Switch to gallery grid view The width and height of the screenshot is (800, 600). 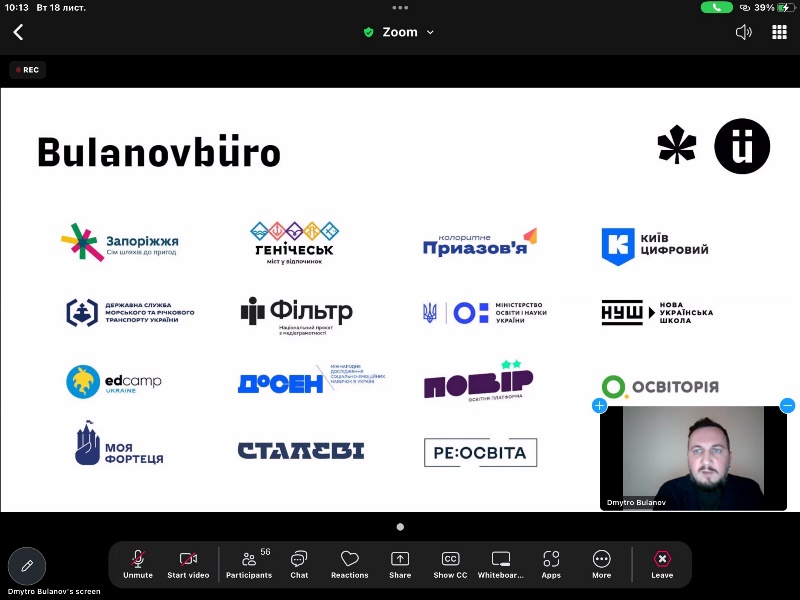pos(779,32)
